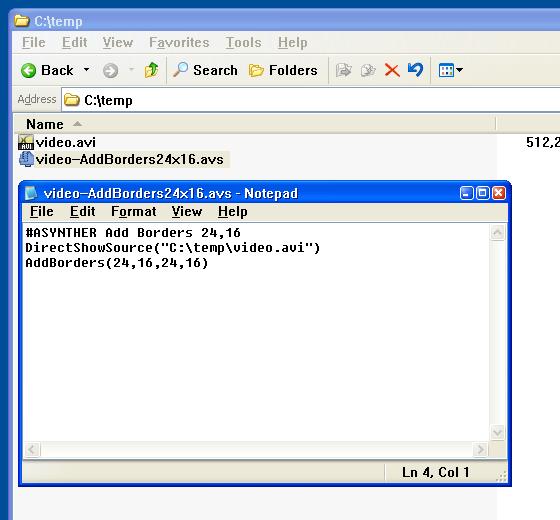The image size is (560, 520).
Task: Click the Move To folder icon
Action: pos(344,70)
